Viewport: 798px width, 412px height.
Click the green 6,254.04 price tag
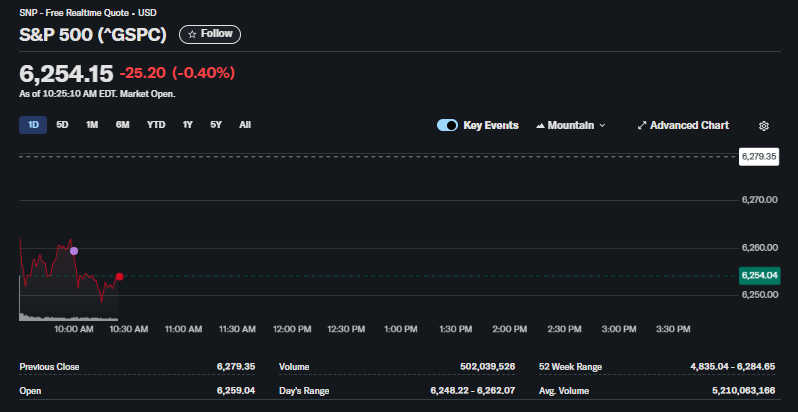759,276
